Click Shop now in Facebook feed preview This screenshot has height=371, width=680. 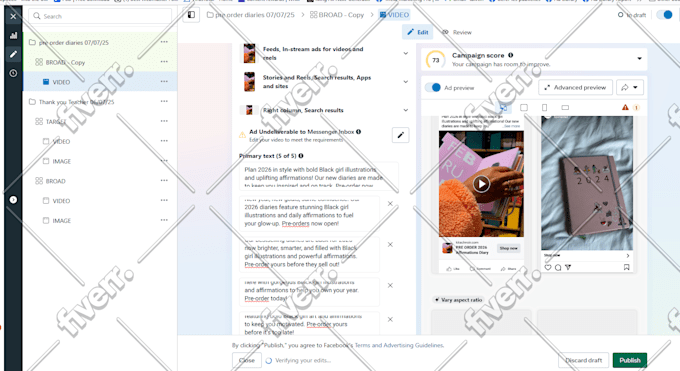click(x=508, y=248)
